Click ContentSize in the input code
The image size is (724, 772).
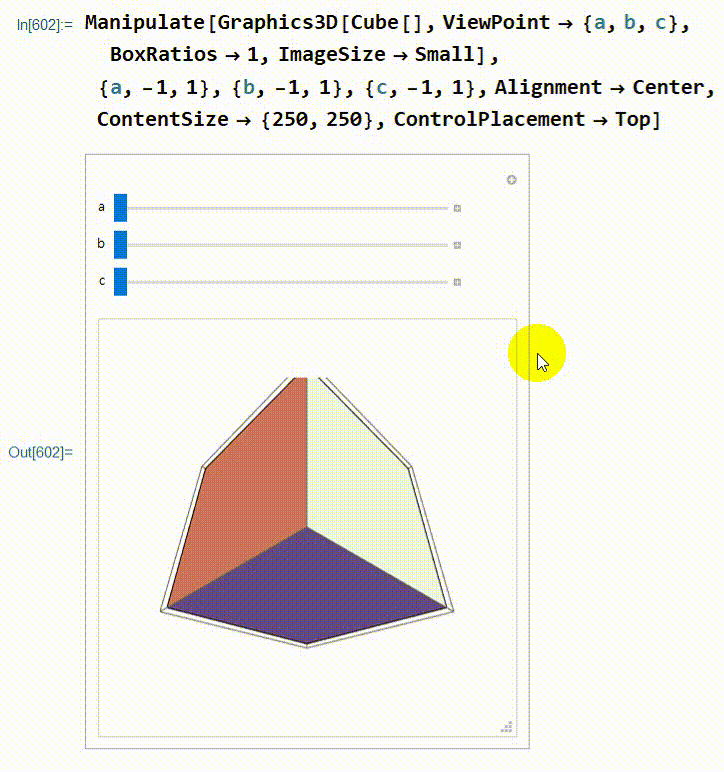tap(163, 119)
